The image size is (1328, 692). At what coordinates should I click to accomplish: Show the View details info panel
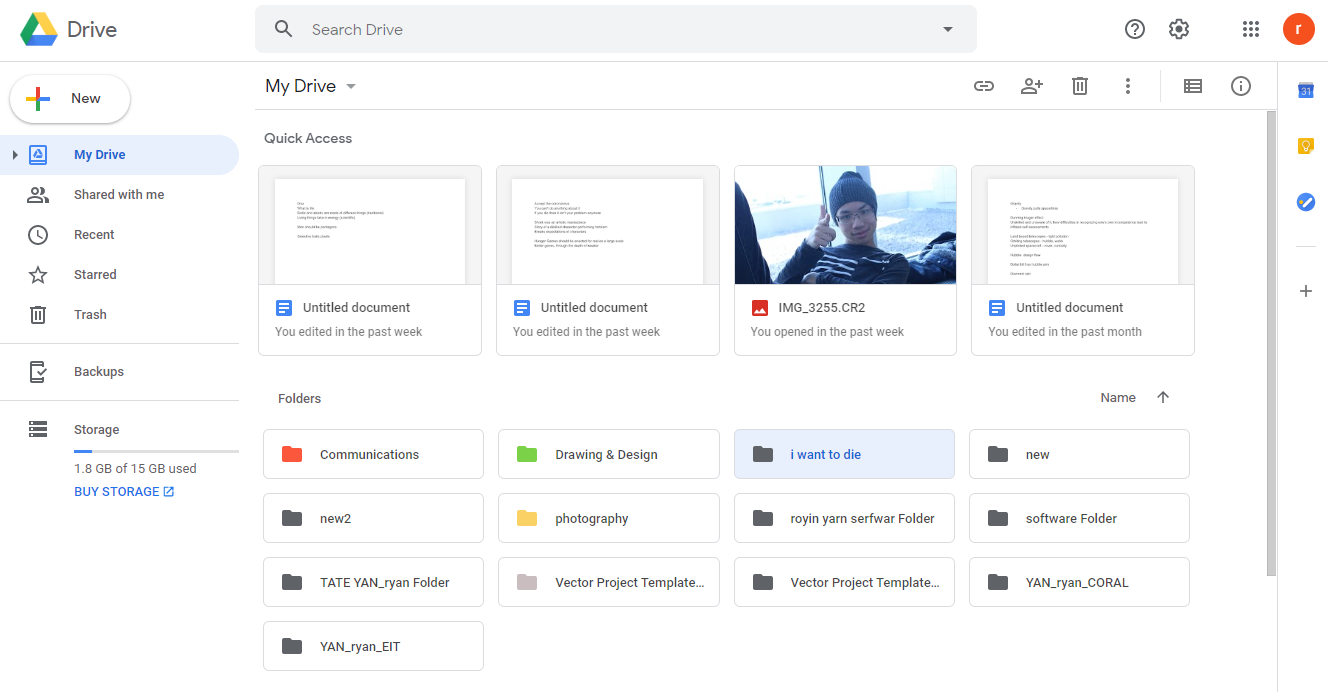(x=1241, y=86)
